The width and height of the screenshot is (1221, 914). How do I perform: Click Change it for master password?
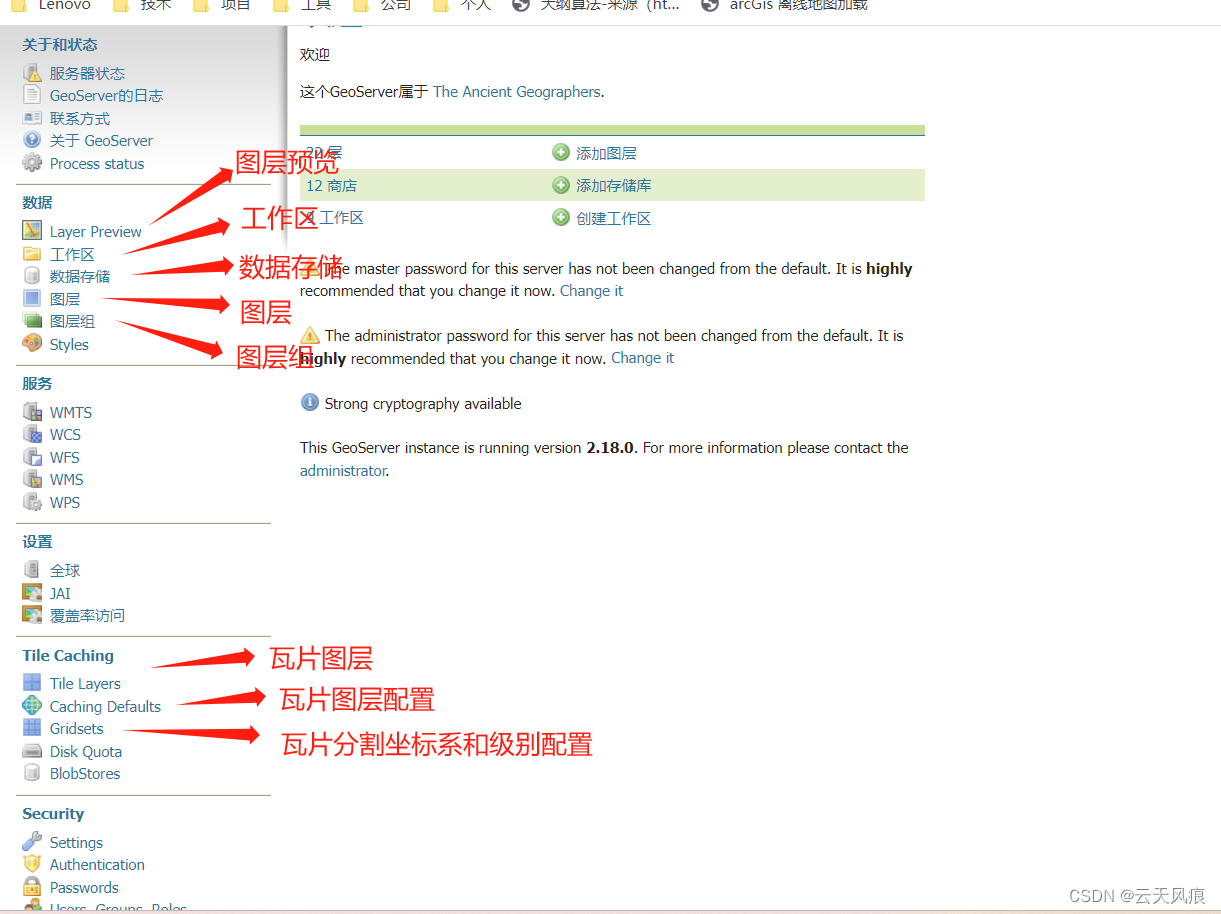tap(591, 291)
